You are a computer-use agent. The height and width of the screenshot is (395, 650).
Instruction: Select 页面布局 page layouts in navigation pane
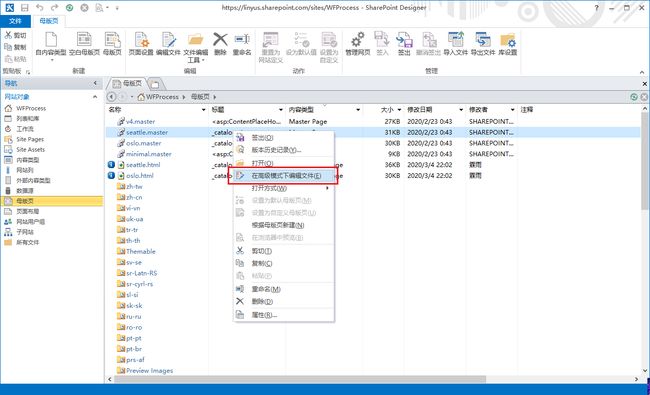tap(28, 211)
